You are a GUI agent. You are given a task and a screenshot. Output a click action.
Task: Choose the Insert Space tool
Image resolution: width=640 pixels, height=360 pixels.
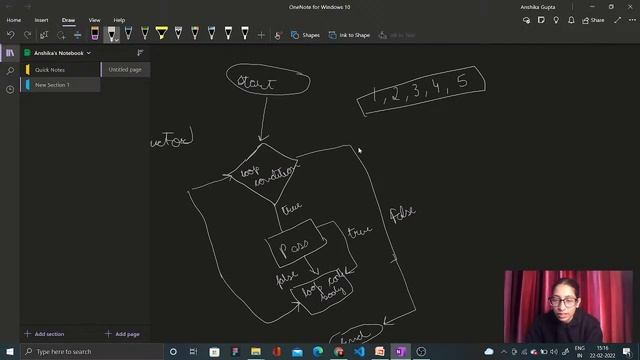[x=77, y=35]
